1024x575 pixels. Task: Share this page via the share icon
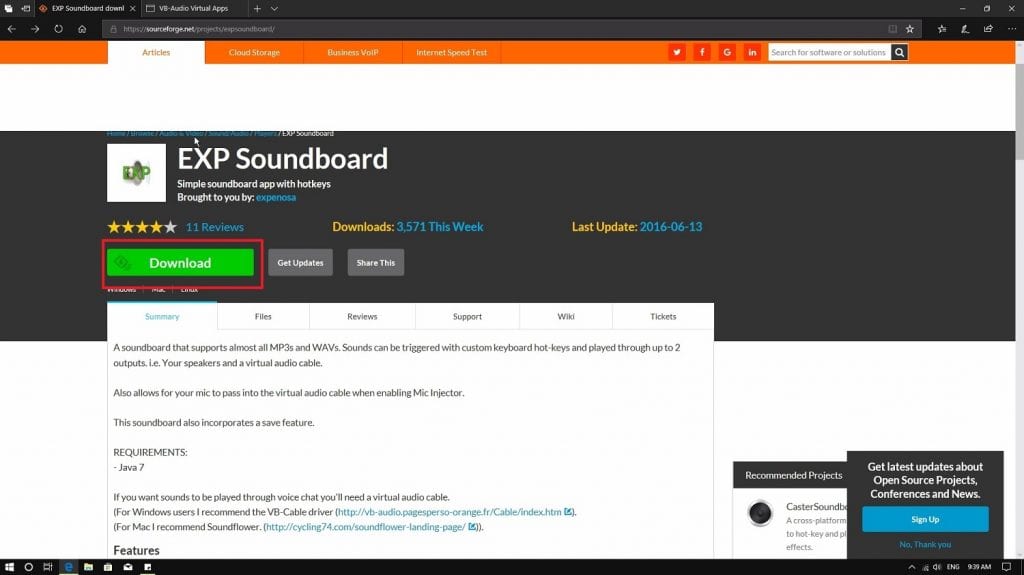[x=988, y=29]
